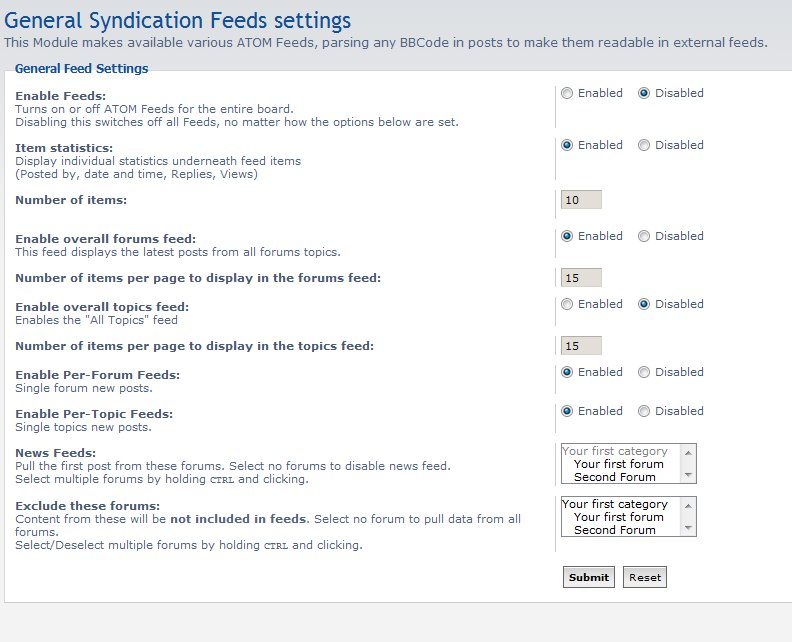Select Enabled for Item statistics
Screen dimensions: 792x642
click(x=568, y=145)
